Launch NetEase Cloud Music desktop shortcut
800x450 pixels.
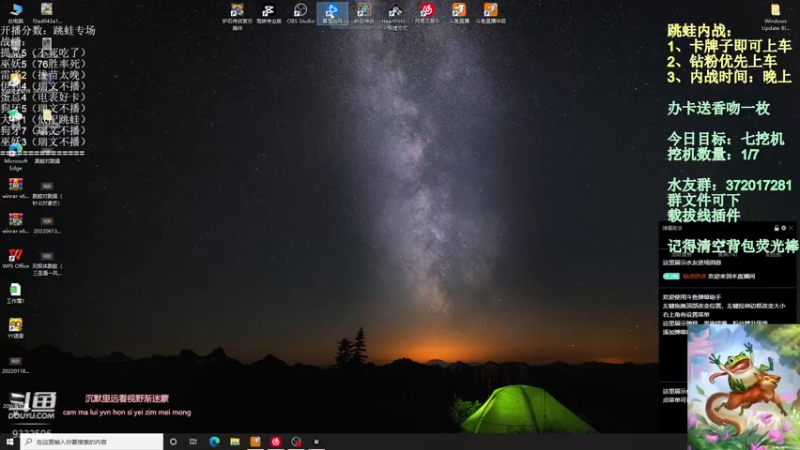(x=427, y=14)
